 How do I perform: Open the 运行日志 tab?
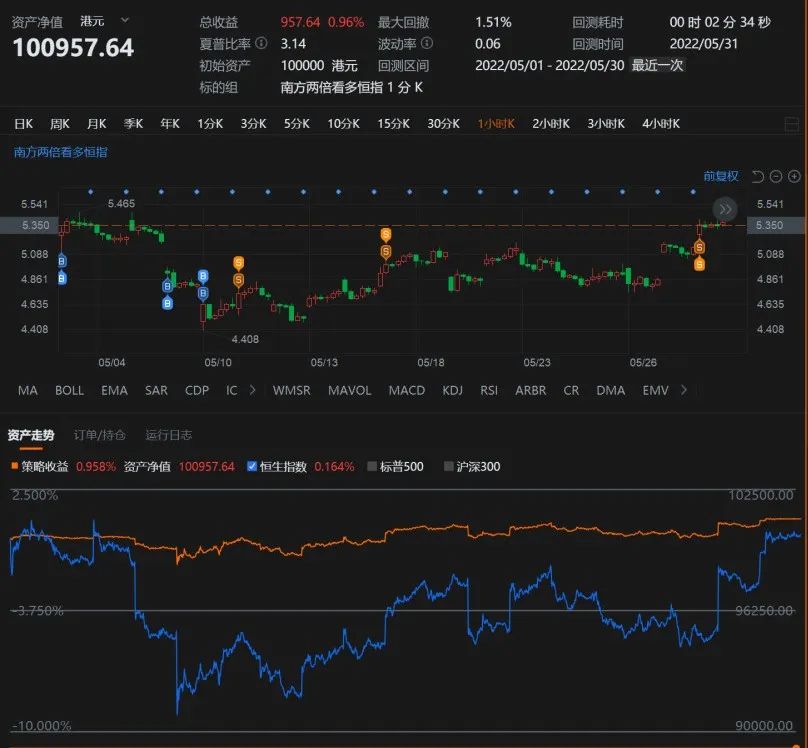[x=166, y=435]
